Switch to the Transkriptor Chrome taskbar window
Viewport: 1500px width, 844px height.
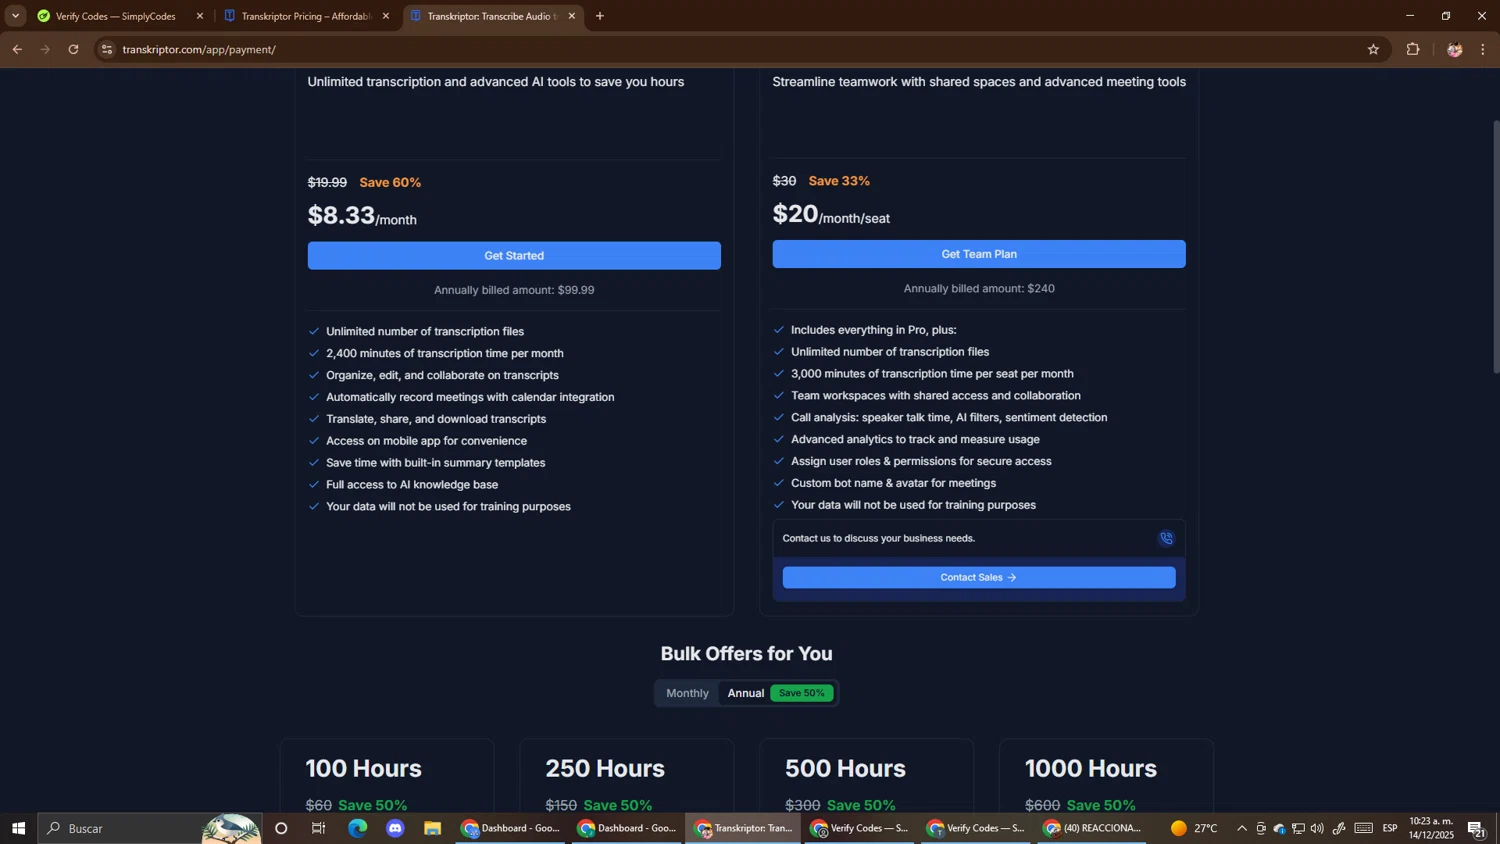coord(743,829)
